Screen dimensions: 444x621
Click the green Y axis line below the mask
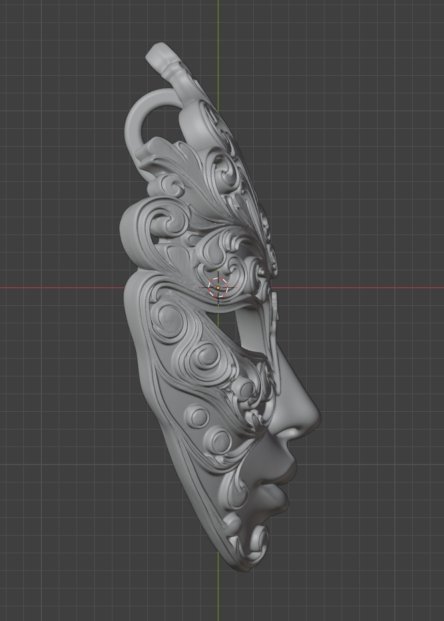coord(217,593)
